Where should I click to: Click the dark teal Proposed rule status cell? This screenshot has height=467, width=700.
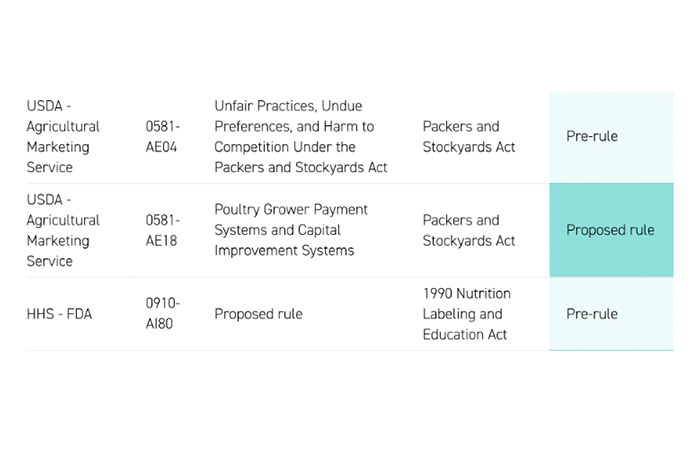[x=610, y=230]
